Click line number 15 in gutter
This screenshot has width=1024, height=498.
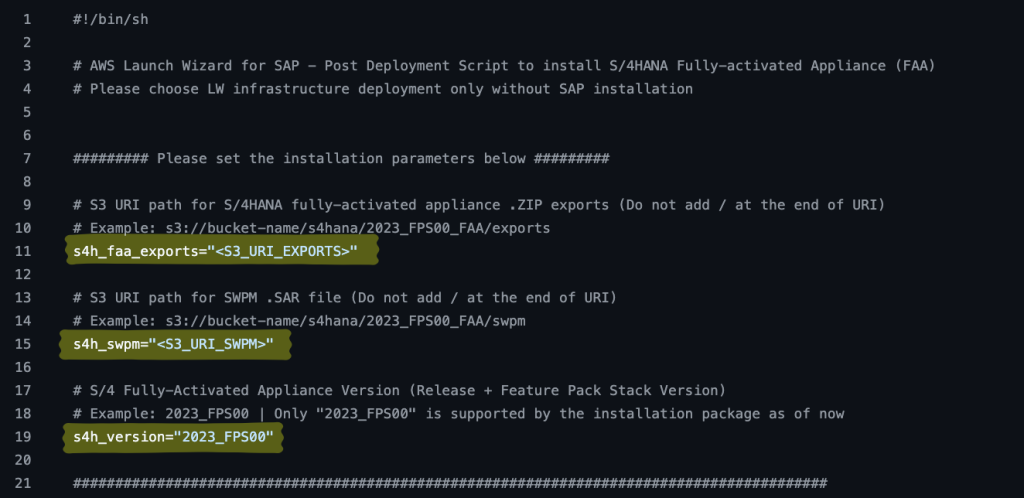23,344
